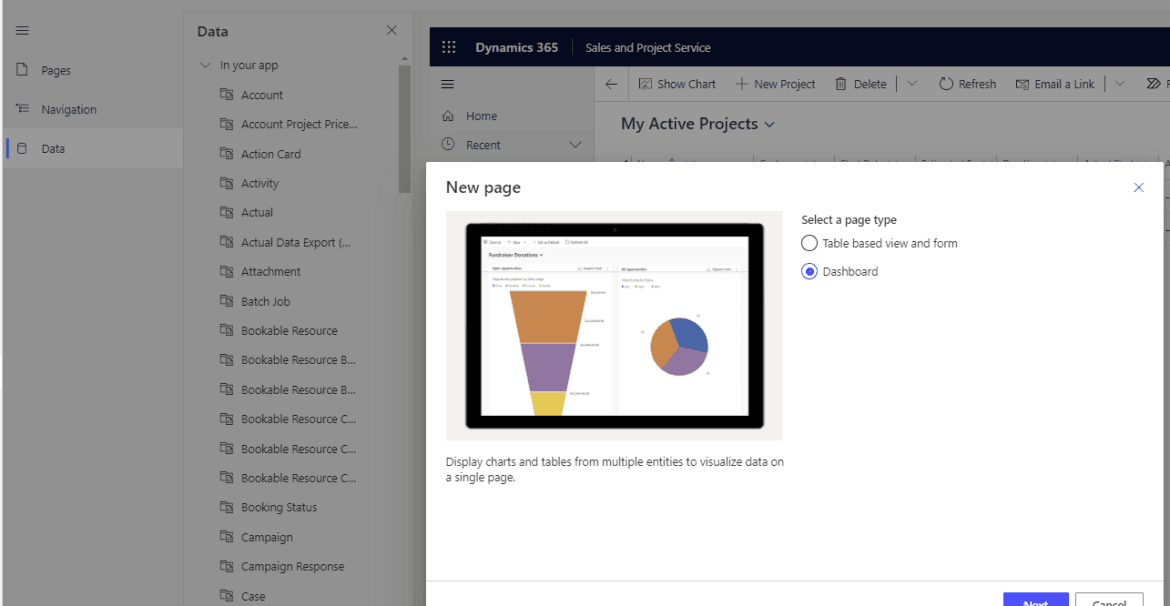Viewport: 1170px width, 606px height.
Task: Close the Data panel
Action: [x=392, y=31]
